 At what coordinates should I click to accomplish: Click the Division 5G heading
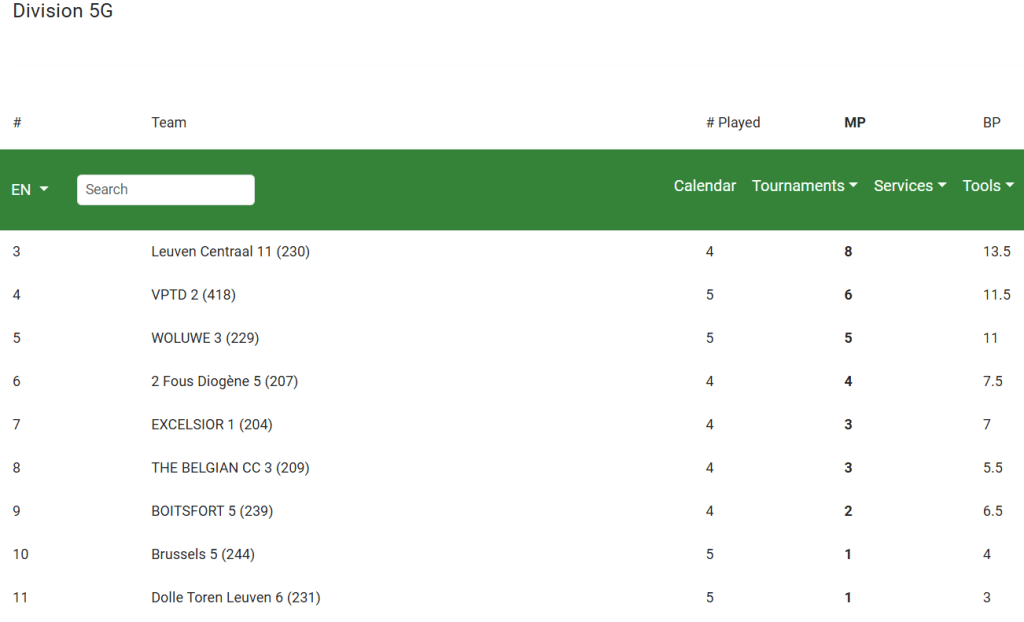point(62,12)
